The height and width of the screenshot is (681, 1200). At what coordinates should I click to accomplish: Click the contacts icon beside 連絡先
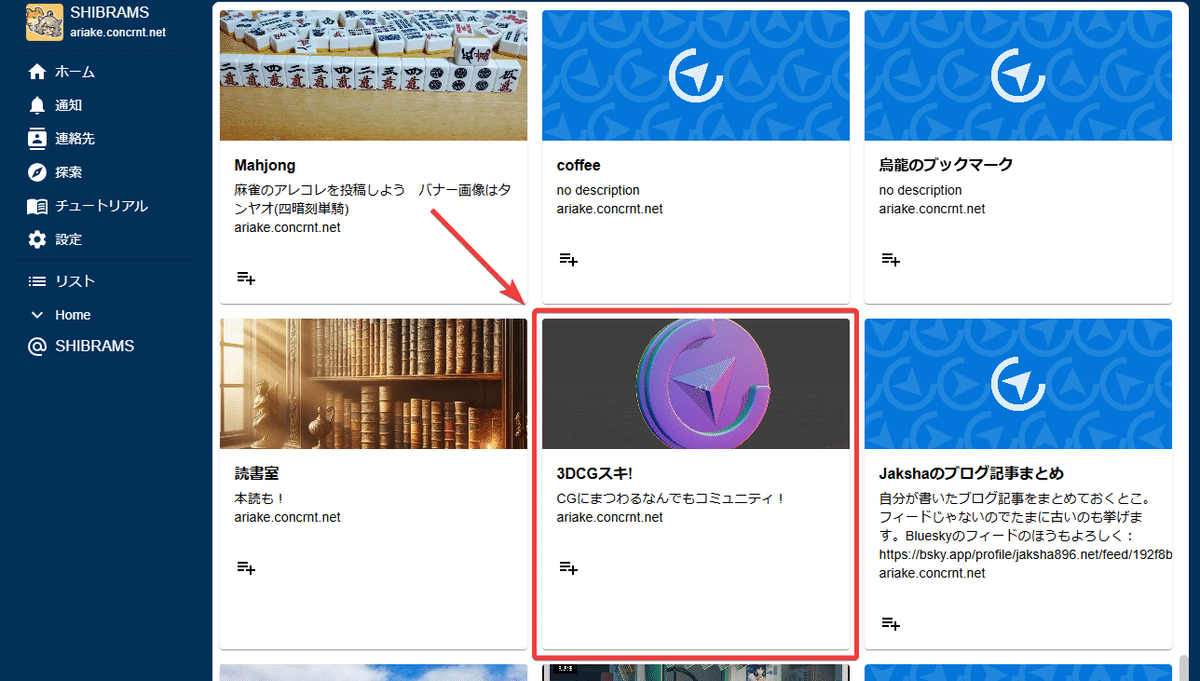tap(37, 139)
